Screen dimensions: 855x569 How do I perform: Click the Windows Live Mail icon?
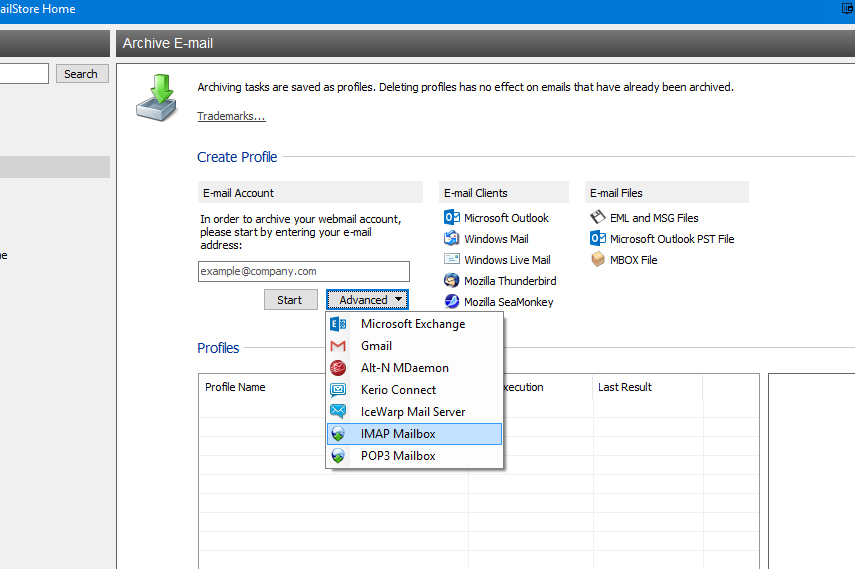(x=451, y=259)
